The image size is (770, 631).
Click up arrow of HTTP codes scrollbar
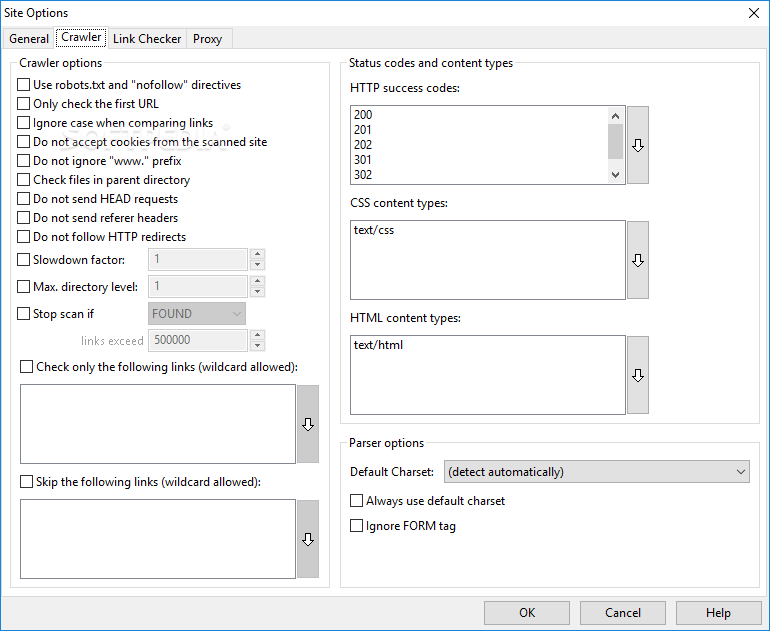[x=615, y=116]
